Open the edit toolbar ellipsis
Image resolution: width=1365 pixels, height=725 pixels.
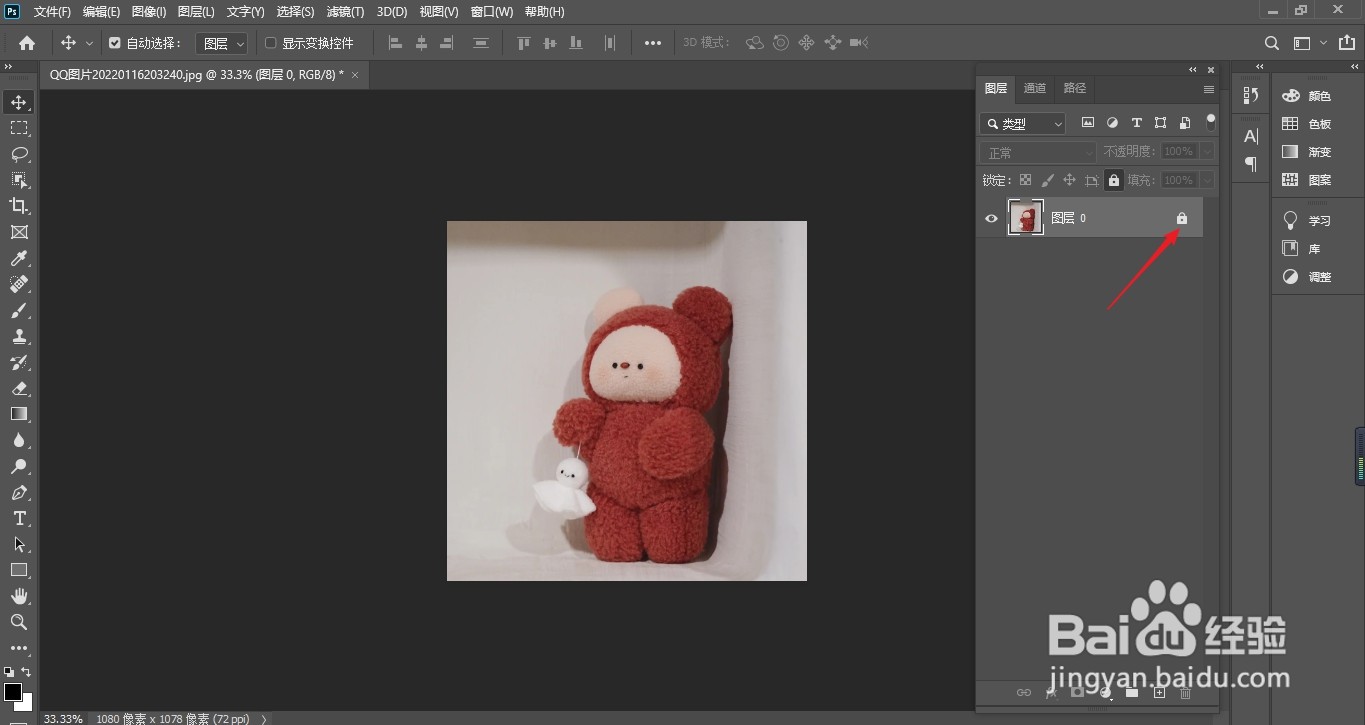coord(19,648)
